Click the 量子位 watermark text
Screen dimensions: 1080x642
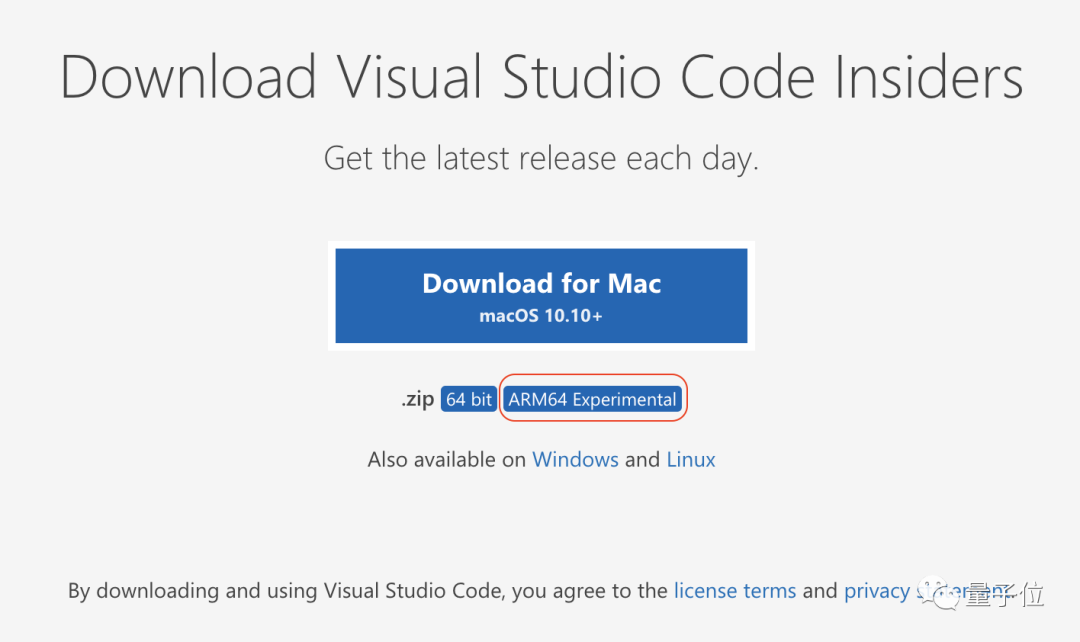[x=1005, y=596]
